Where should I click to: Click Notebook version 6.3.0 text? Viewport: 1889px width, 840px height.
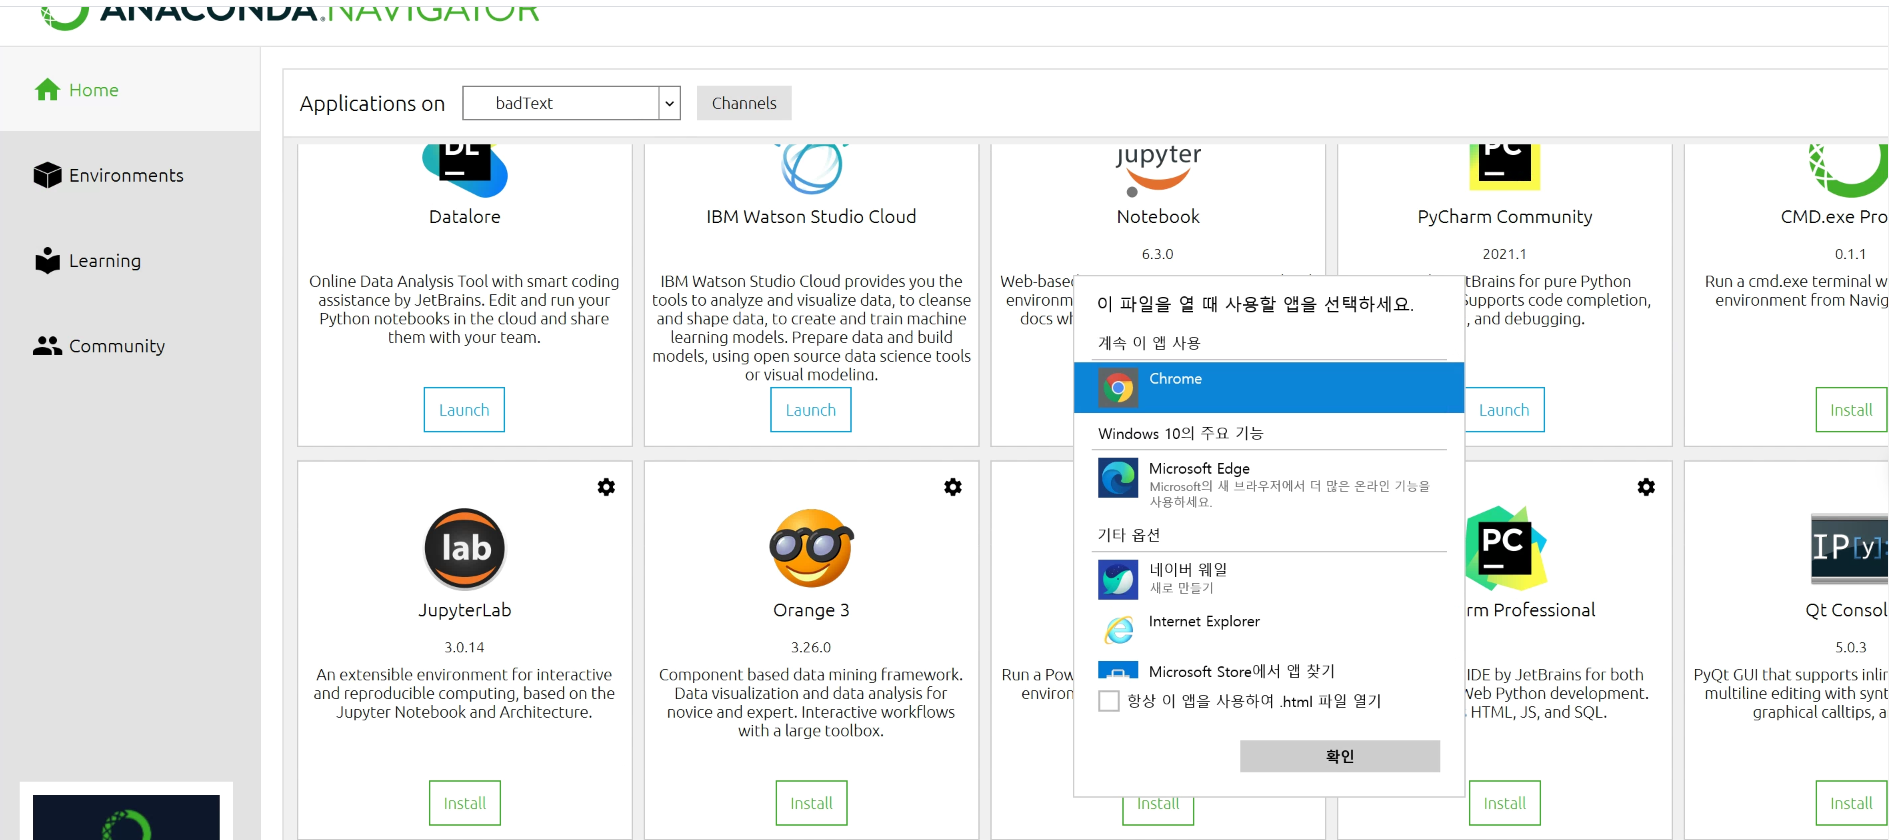(1158, 254)
